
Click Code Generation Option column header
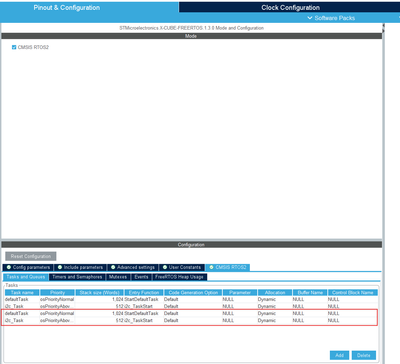[193, 293]
